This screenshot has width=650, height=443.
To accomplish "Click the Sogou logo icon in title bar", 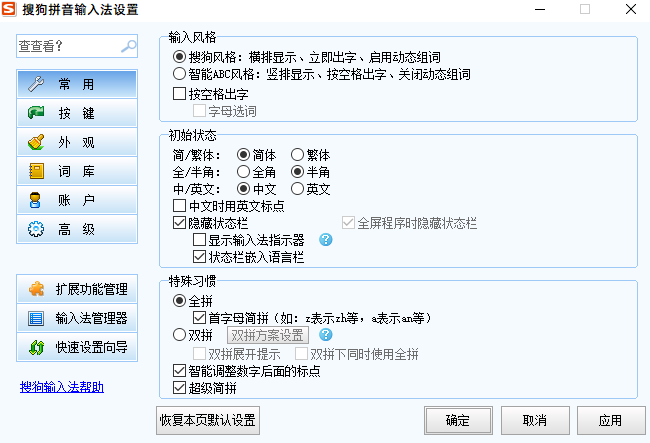I will [x=9, y=9].
